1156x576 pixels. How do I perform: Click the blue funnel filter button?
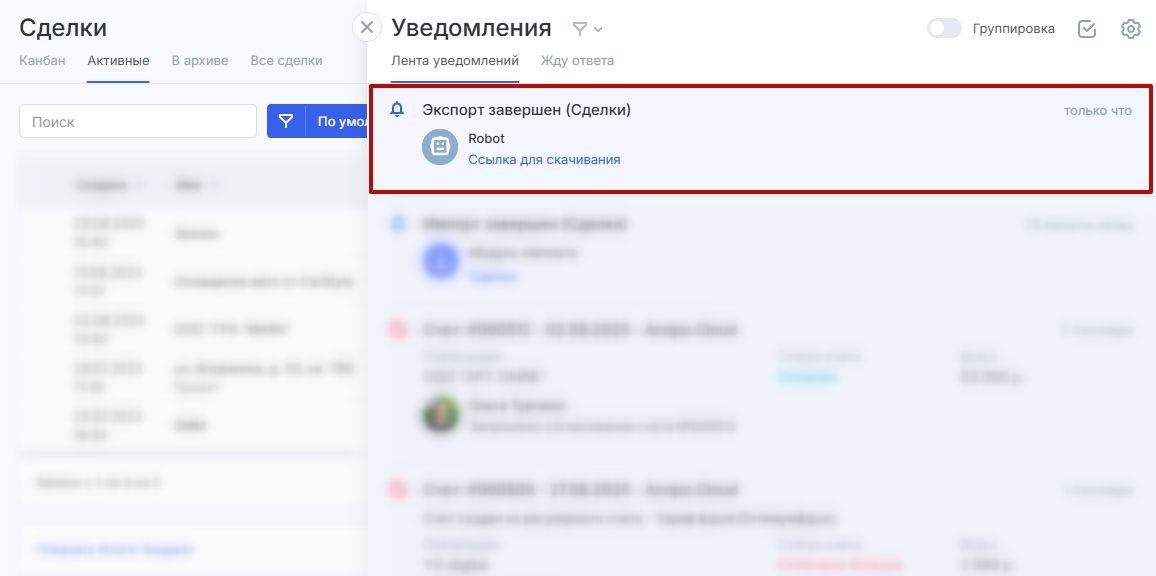286,121
